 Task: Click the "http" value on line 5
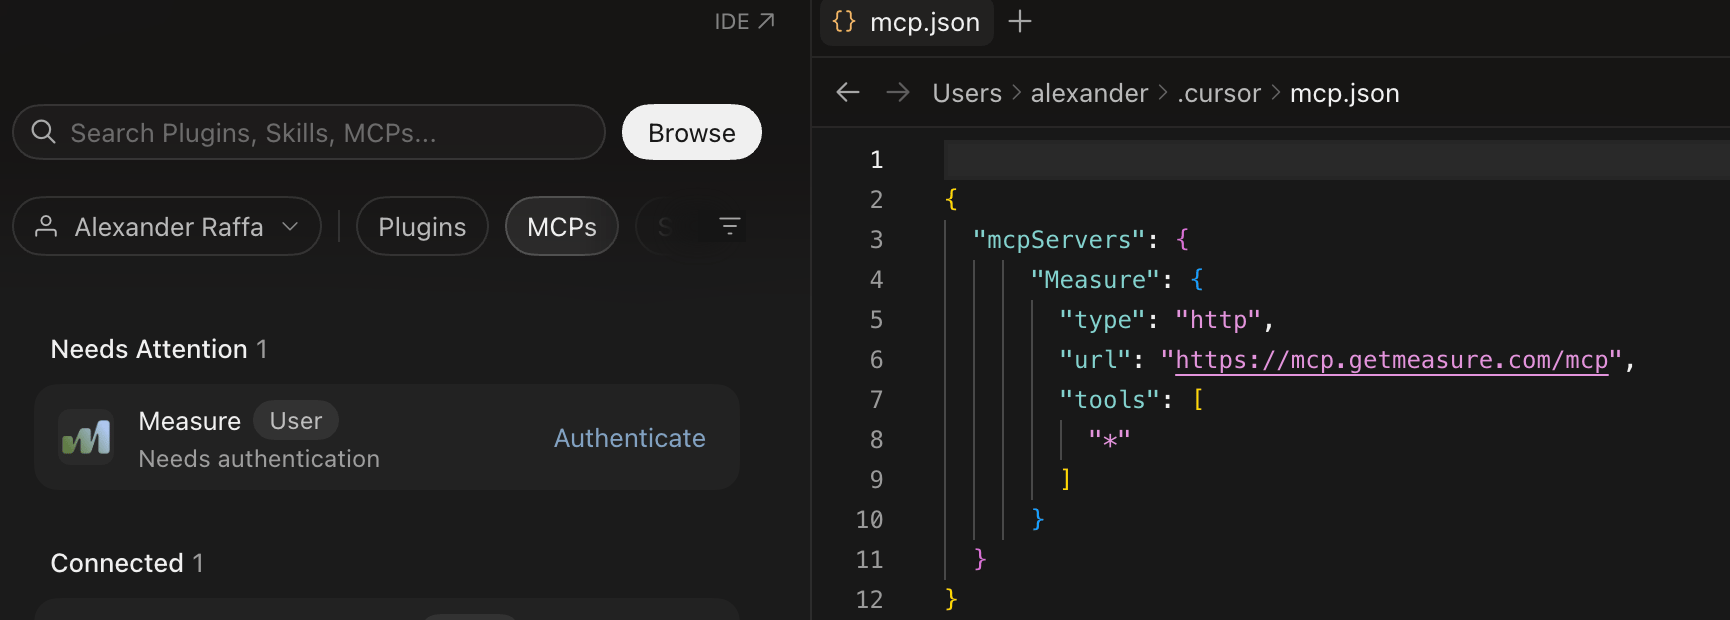point(1218,320)
